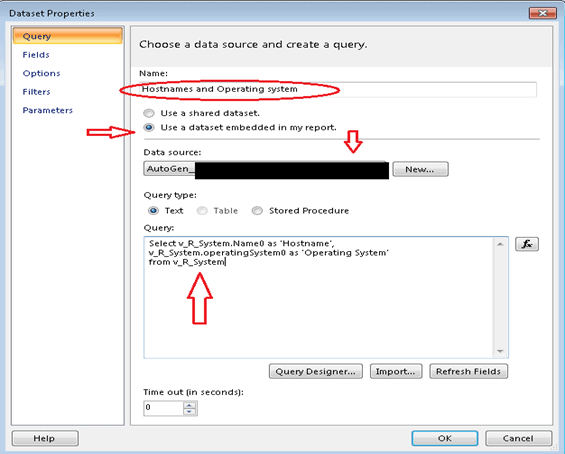The height and width of the screenshot is (454, 565).
Task: Click the Help button
Action: pos(45,439)
